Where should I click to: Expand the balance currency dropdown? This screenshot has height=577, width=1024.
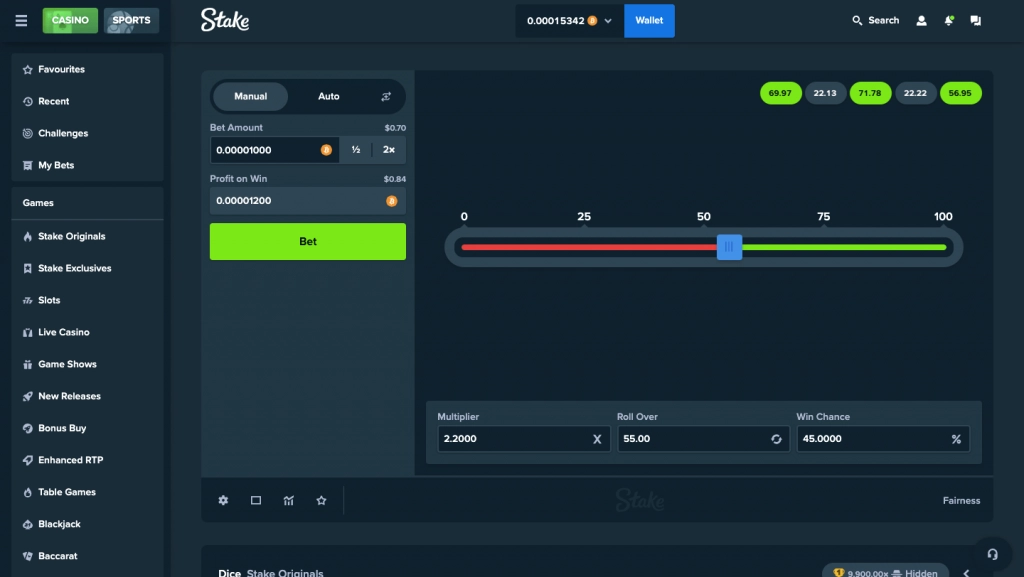pyautogui.click(x=607, y=20)
